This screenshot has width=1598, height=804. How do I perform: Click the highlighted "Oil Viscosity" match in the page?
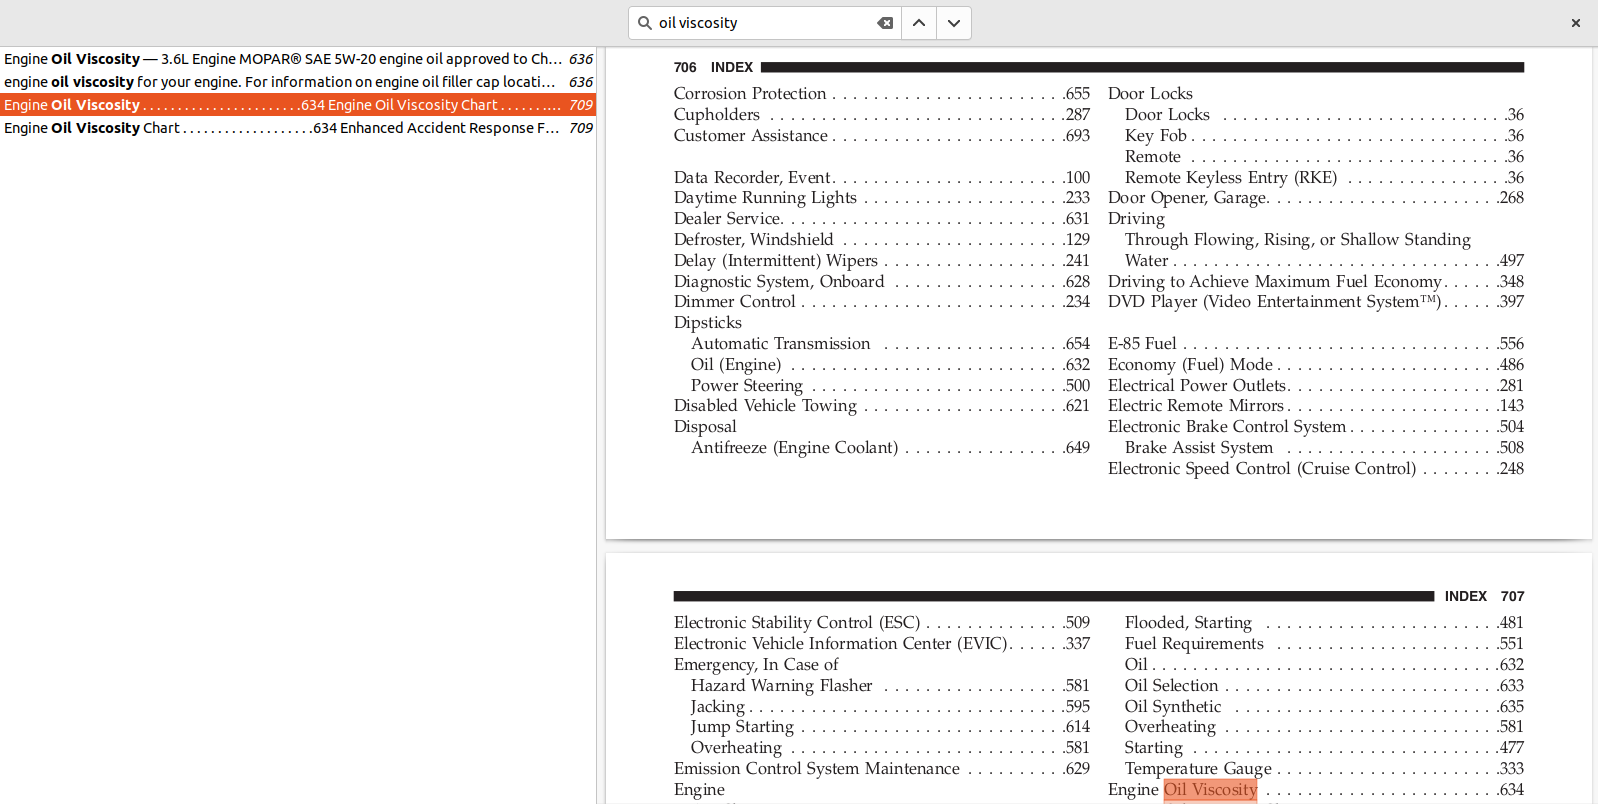tap(1210, 789)
